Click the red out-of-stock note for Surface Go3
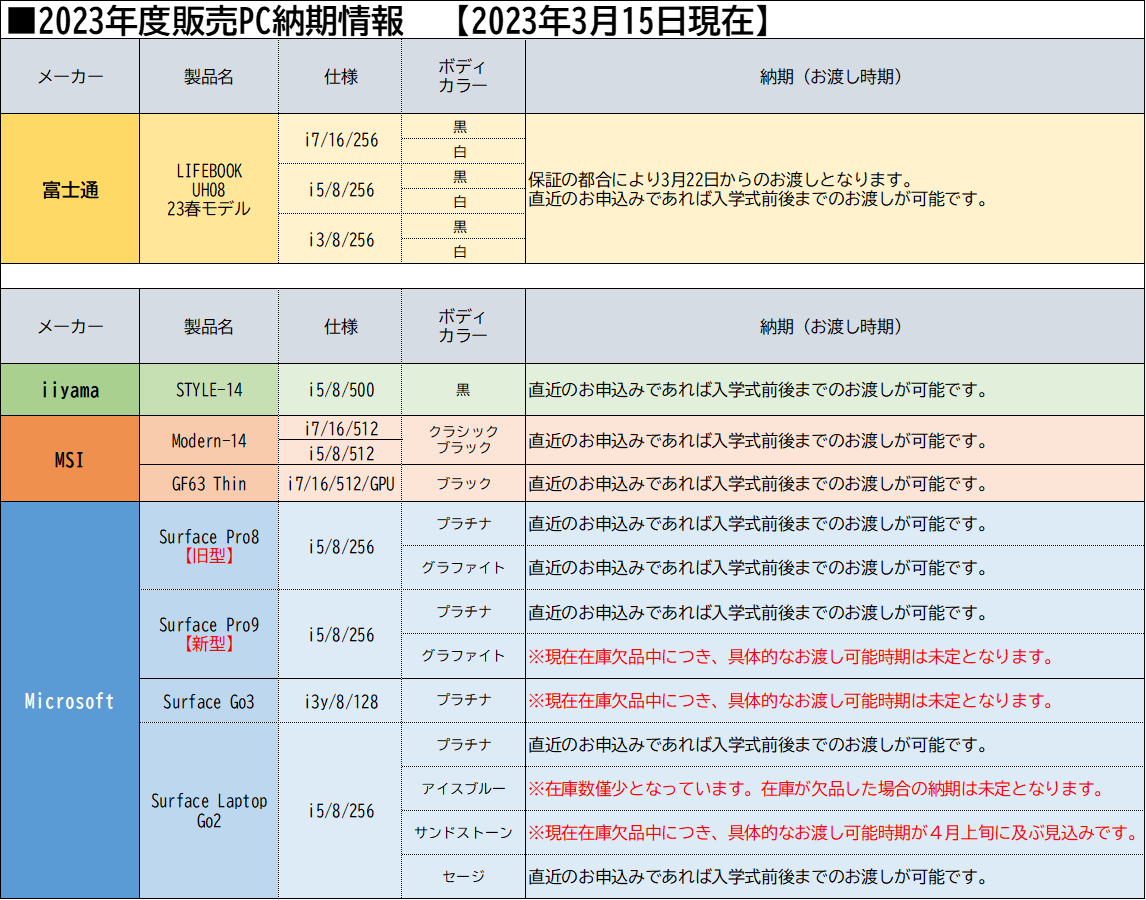 tap(790, 701)
